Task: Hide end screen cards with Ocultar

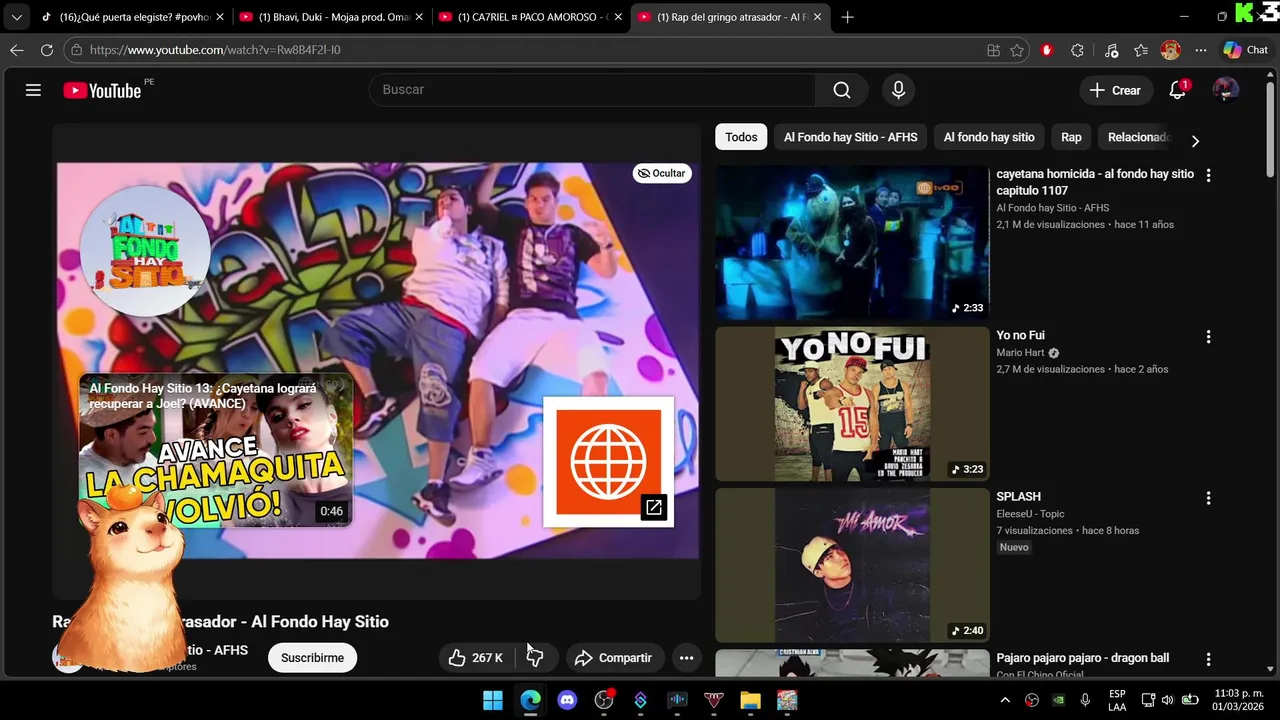Action: point(662,173)
